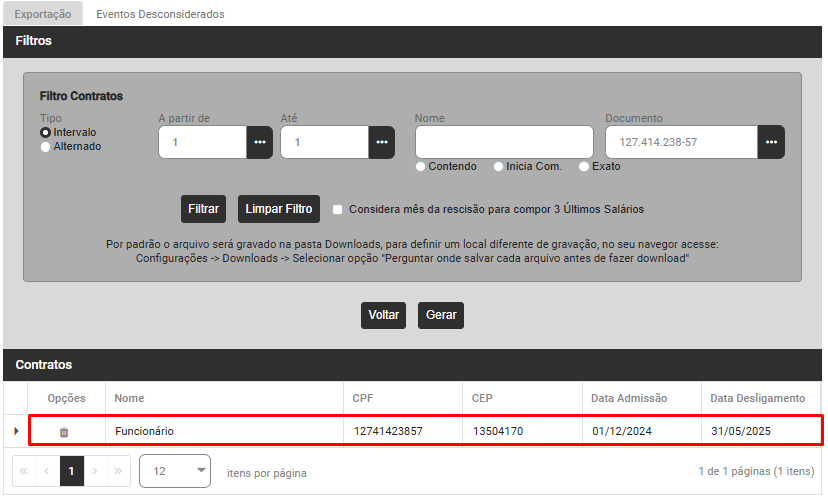This screenshot has height=497, width=828.
Task: Choose Exato name match option
Action: pos(584,166)
